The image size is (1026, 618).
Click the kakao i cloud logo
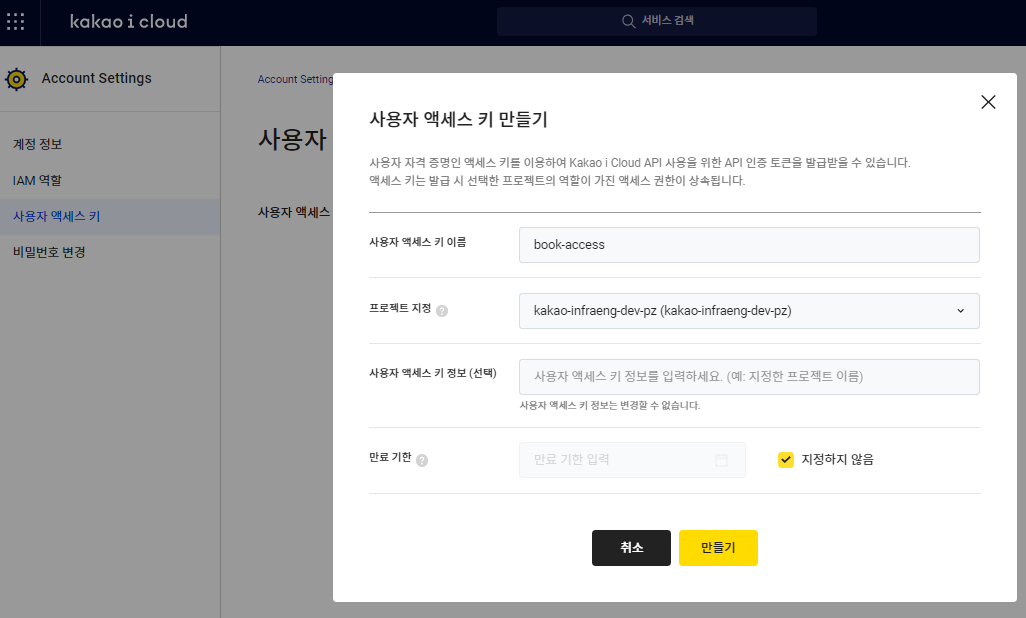pos(128,22)
